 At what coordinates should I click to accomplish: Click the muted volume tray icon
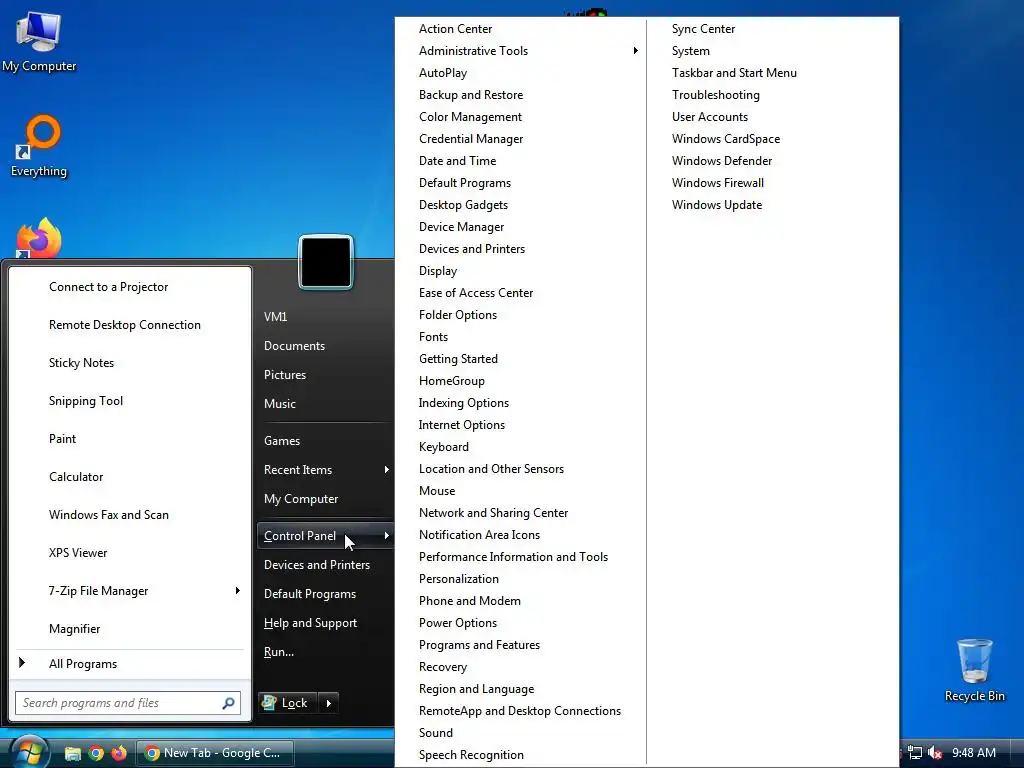point(935,753)
